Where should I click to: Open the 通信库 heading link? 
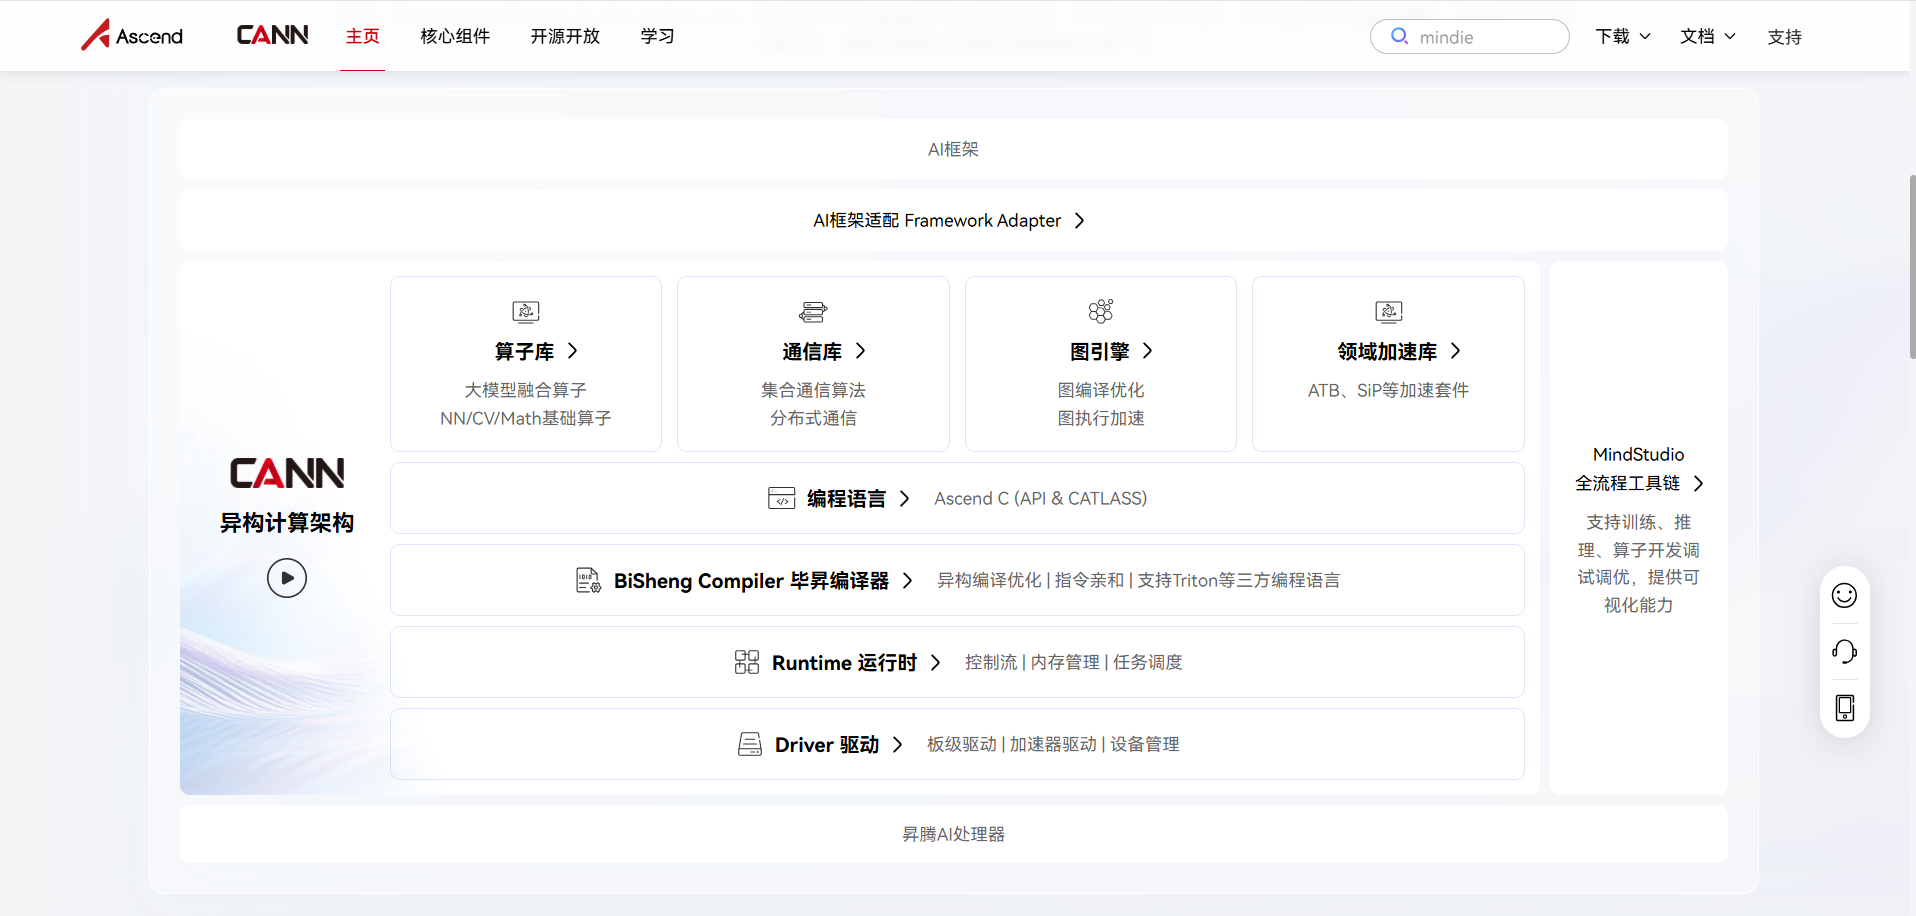812,351
